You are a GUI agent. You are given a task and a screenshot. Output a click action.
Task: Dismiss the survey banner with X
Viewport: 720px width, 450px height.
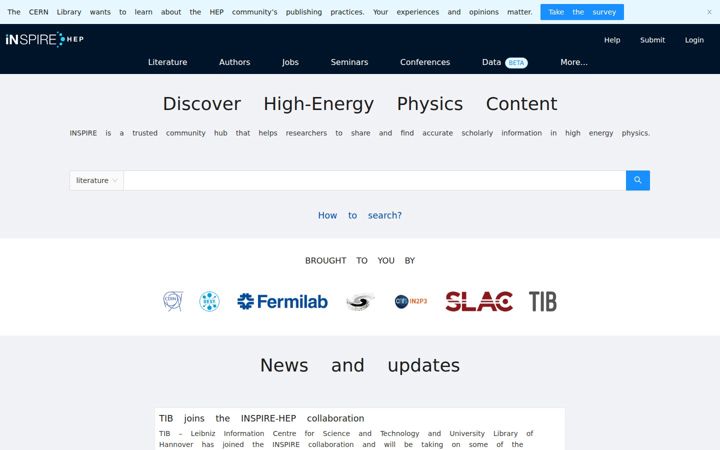coord(709,12)
